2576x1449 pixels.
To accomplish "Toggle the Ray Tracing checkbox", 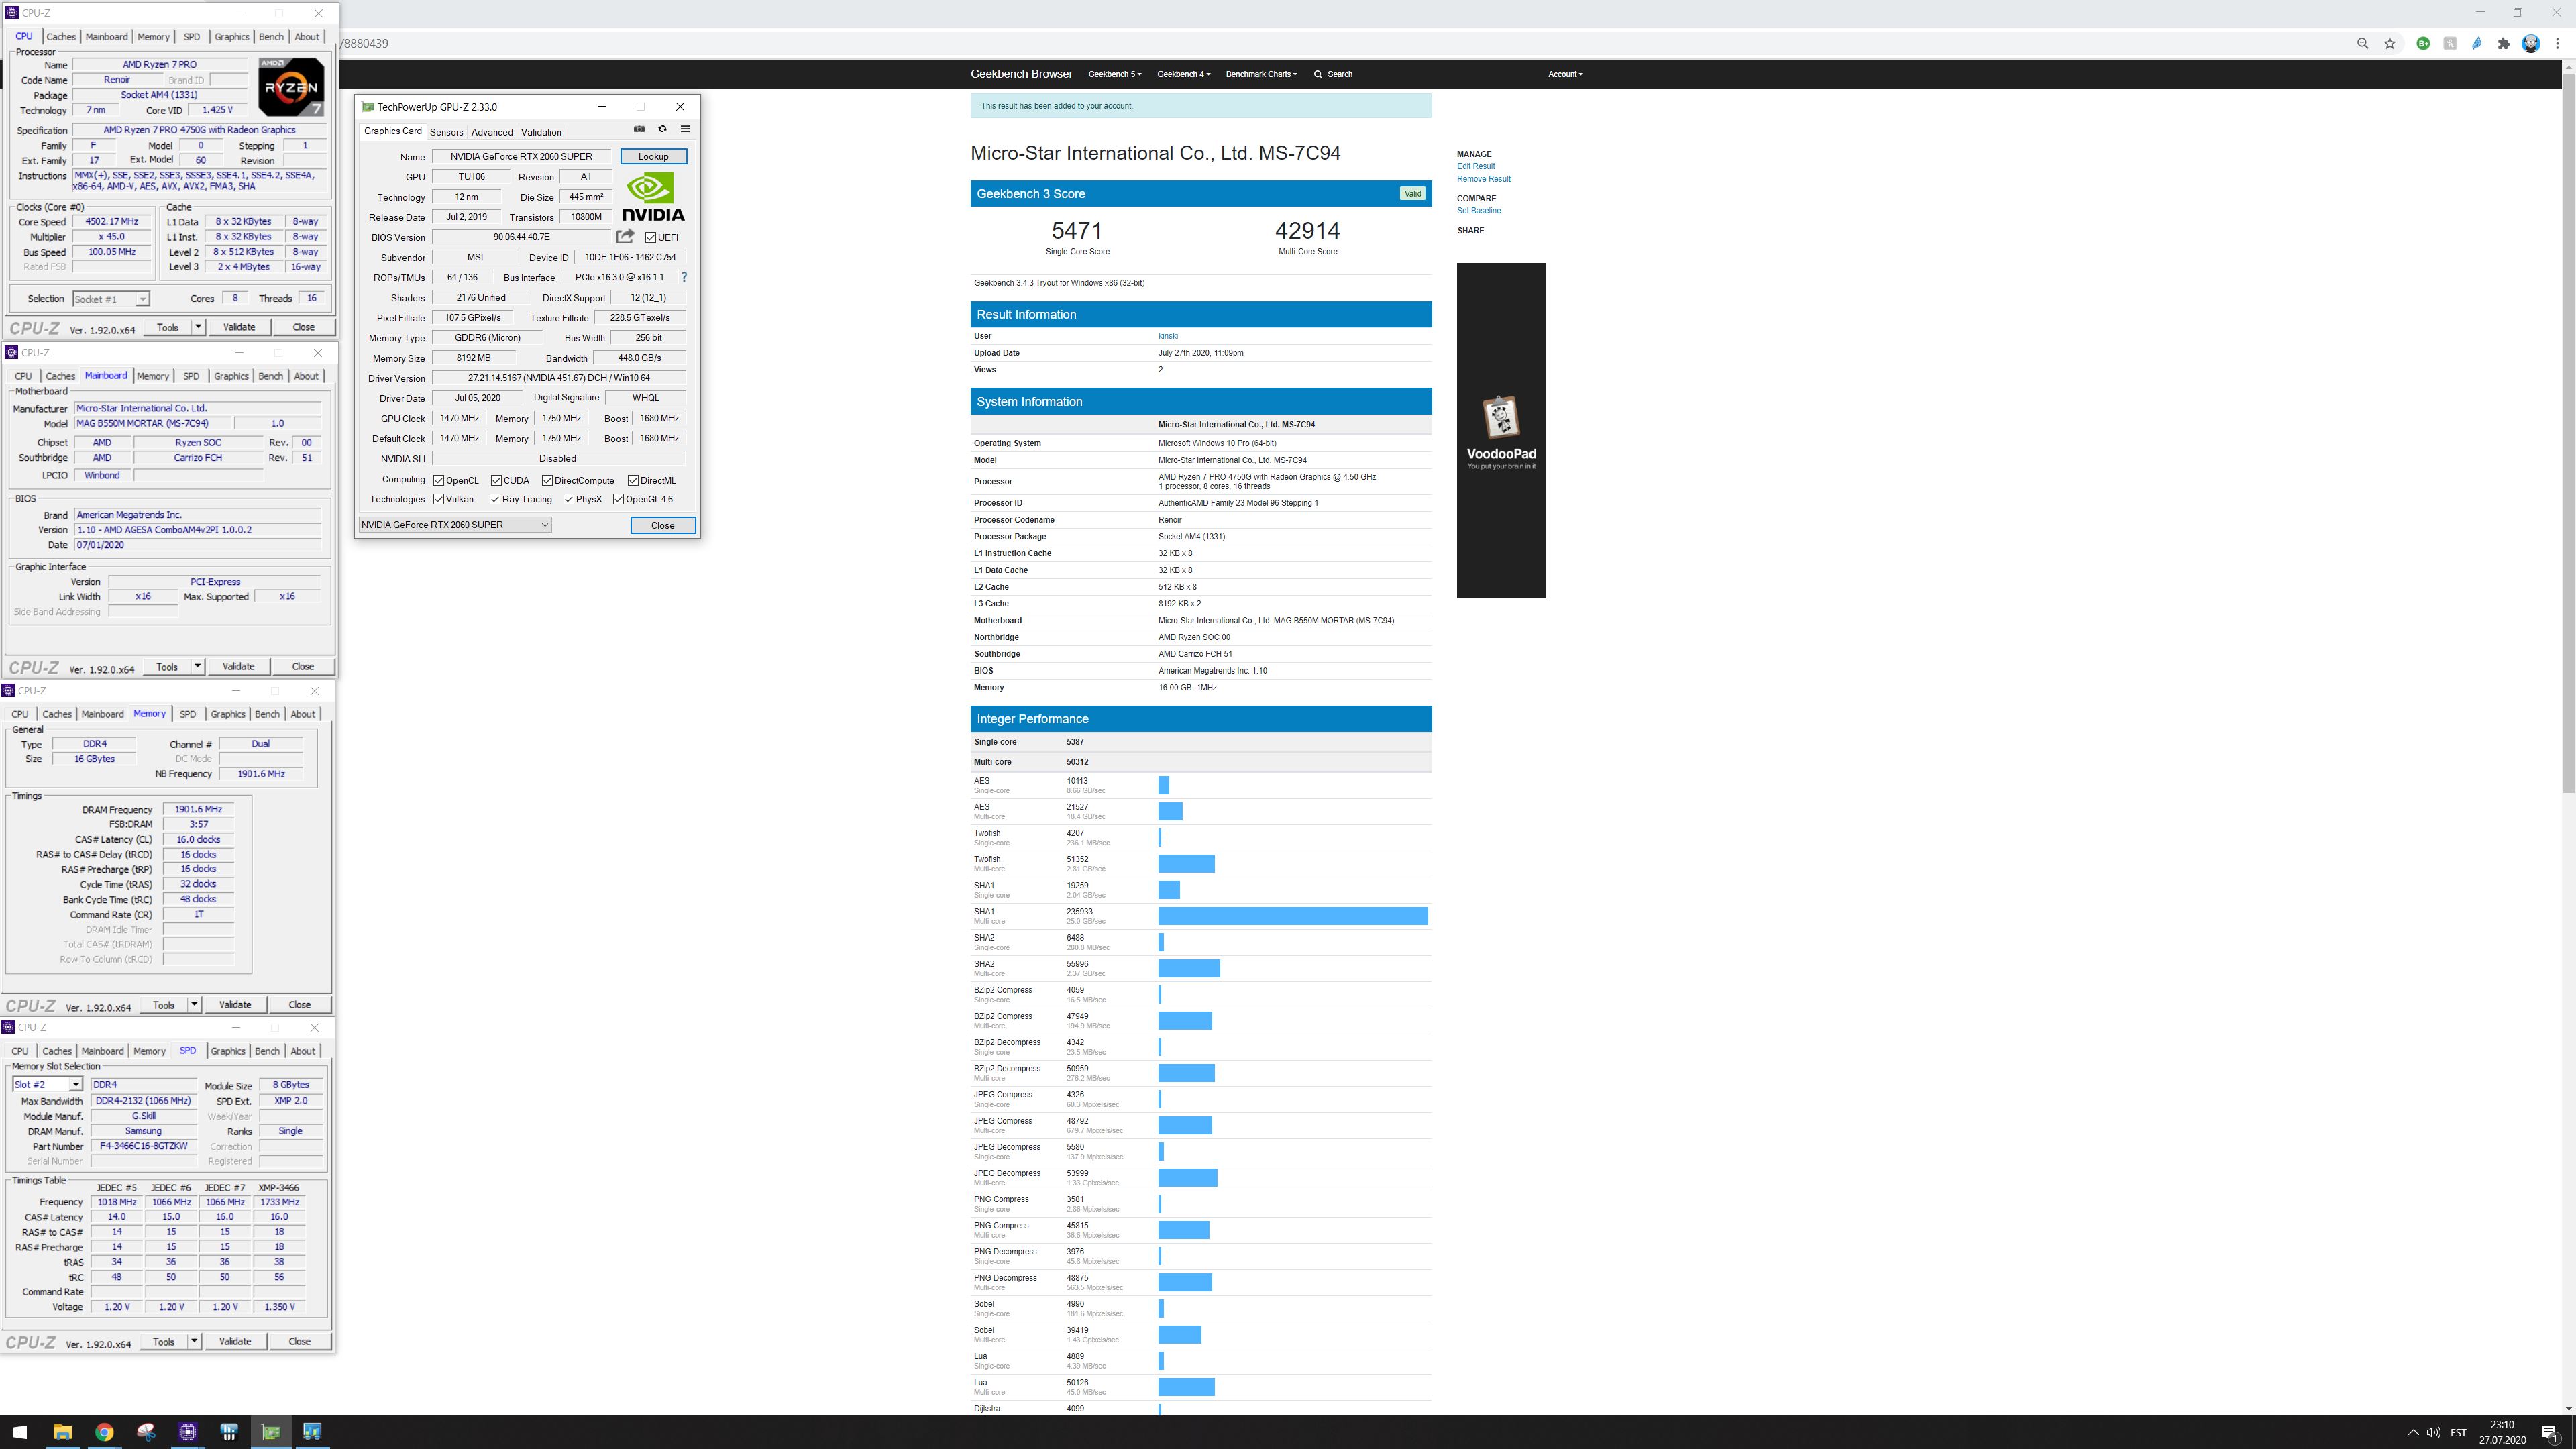I will [495, 499].
